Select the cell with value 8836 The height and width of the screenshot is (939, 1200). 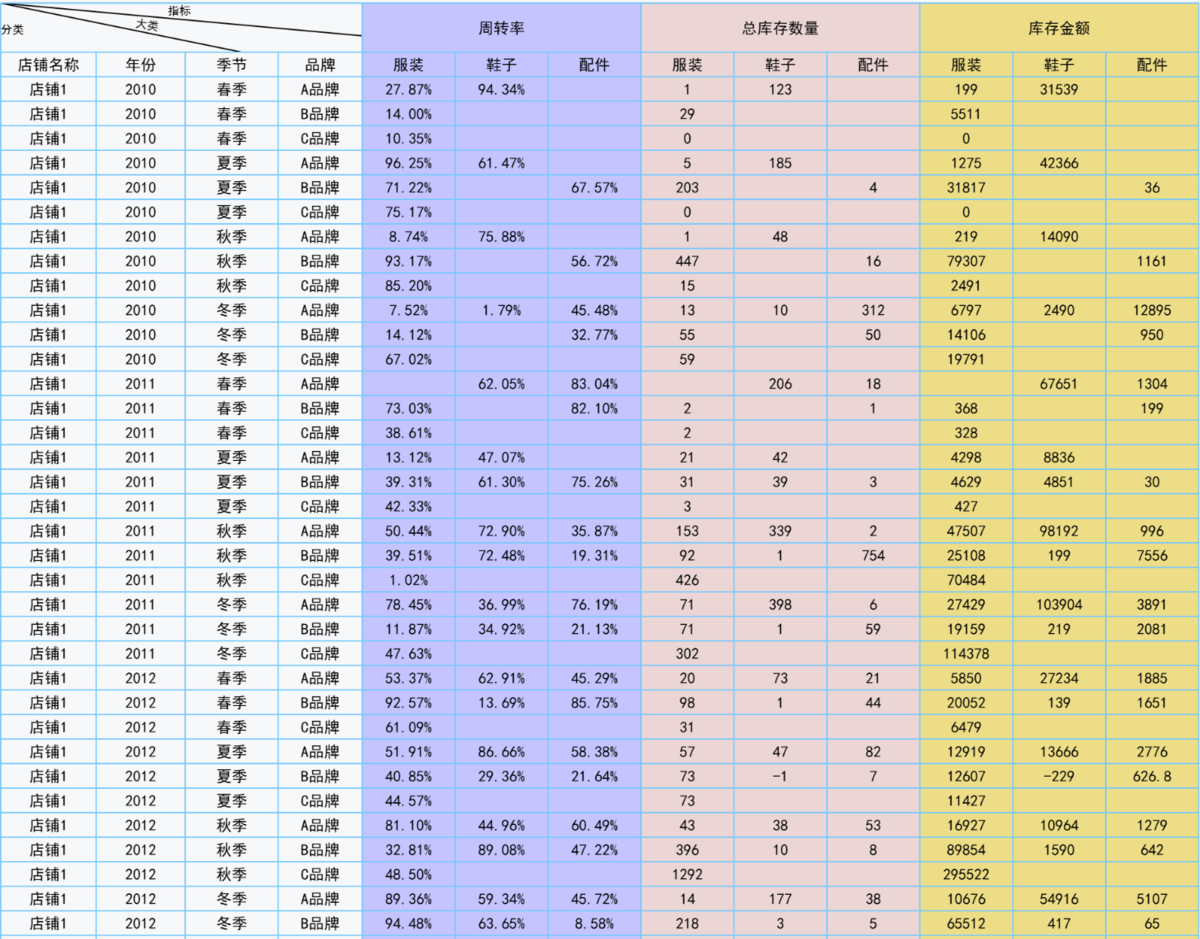point(1059,457)
